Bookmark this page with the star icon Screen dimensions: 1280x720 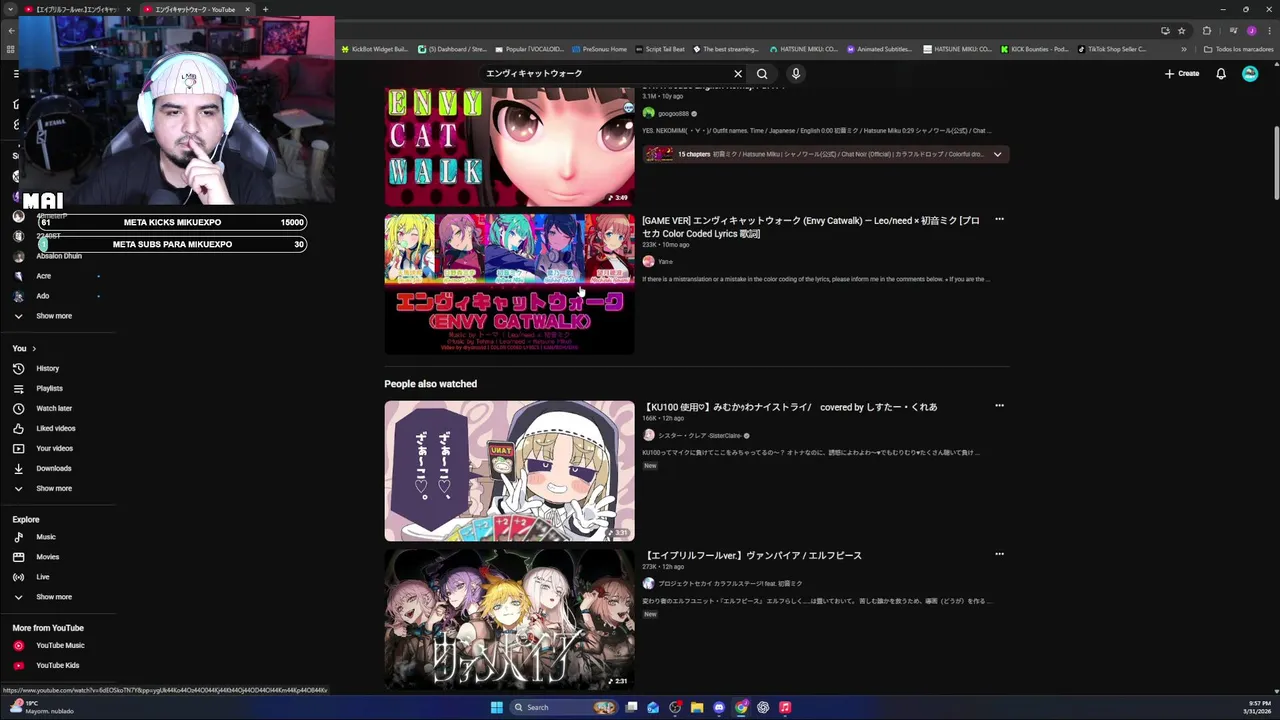tap(1181, 30)
